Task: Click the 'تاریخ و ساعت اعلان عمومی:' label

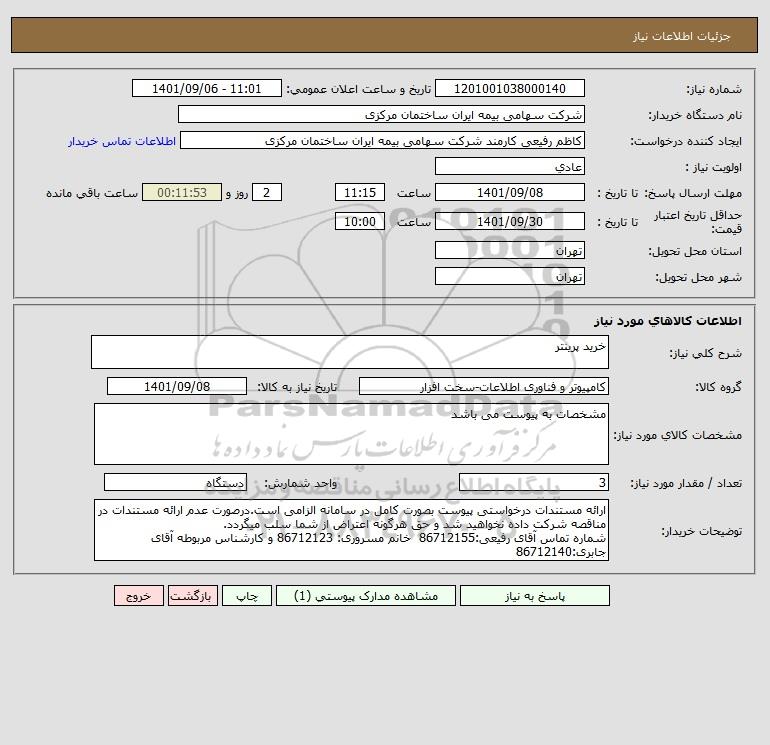Action: 358,89
